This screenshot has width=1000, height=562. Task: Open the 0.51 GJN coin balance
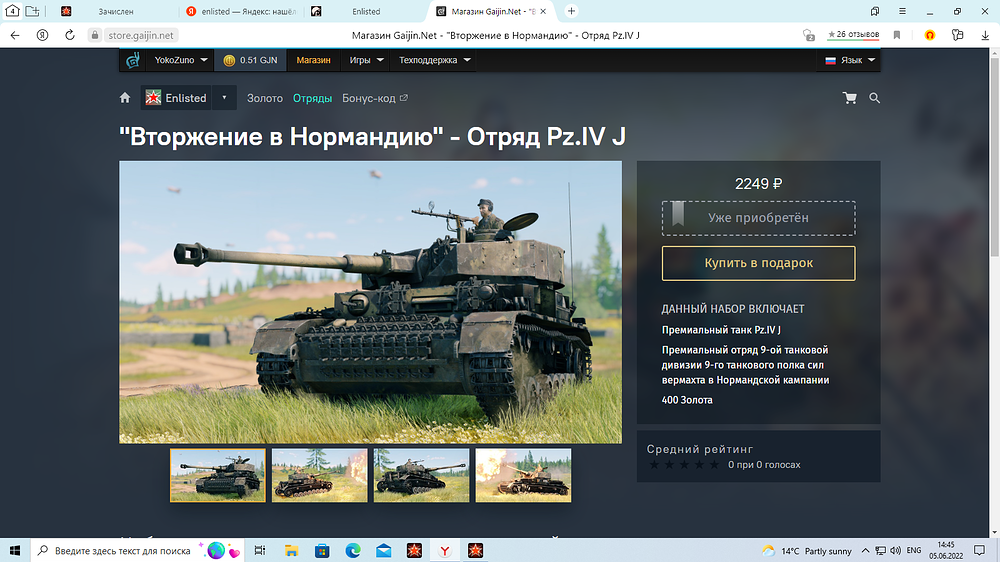[250, 60]
